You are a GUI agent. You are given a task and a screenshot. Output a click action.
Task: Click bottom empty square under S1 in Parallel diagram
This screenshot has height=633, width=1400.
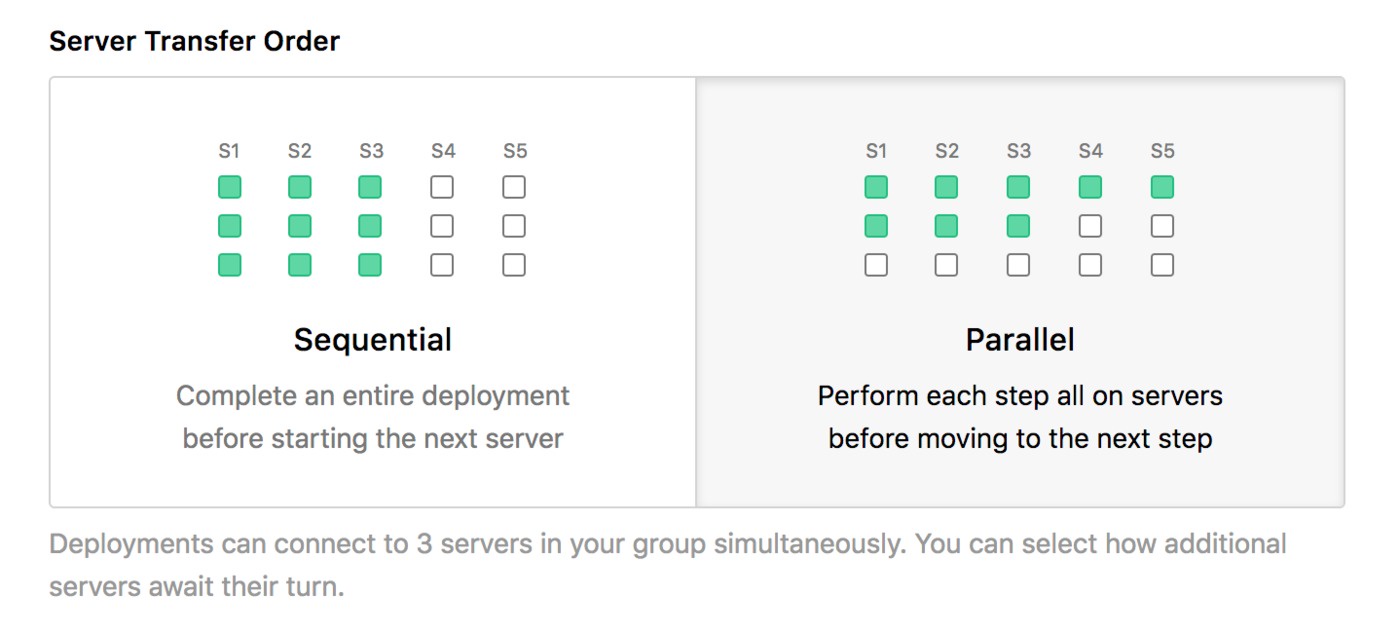click(x=876, y=265)
